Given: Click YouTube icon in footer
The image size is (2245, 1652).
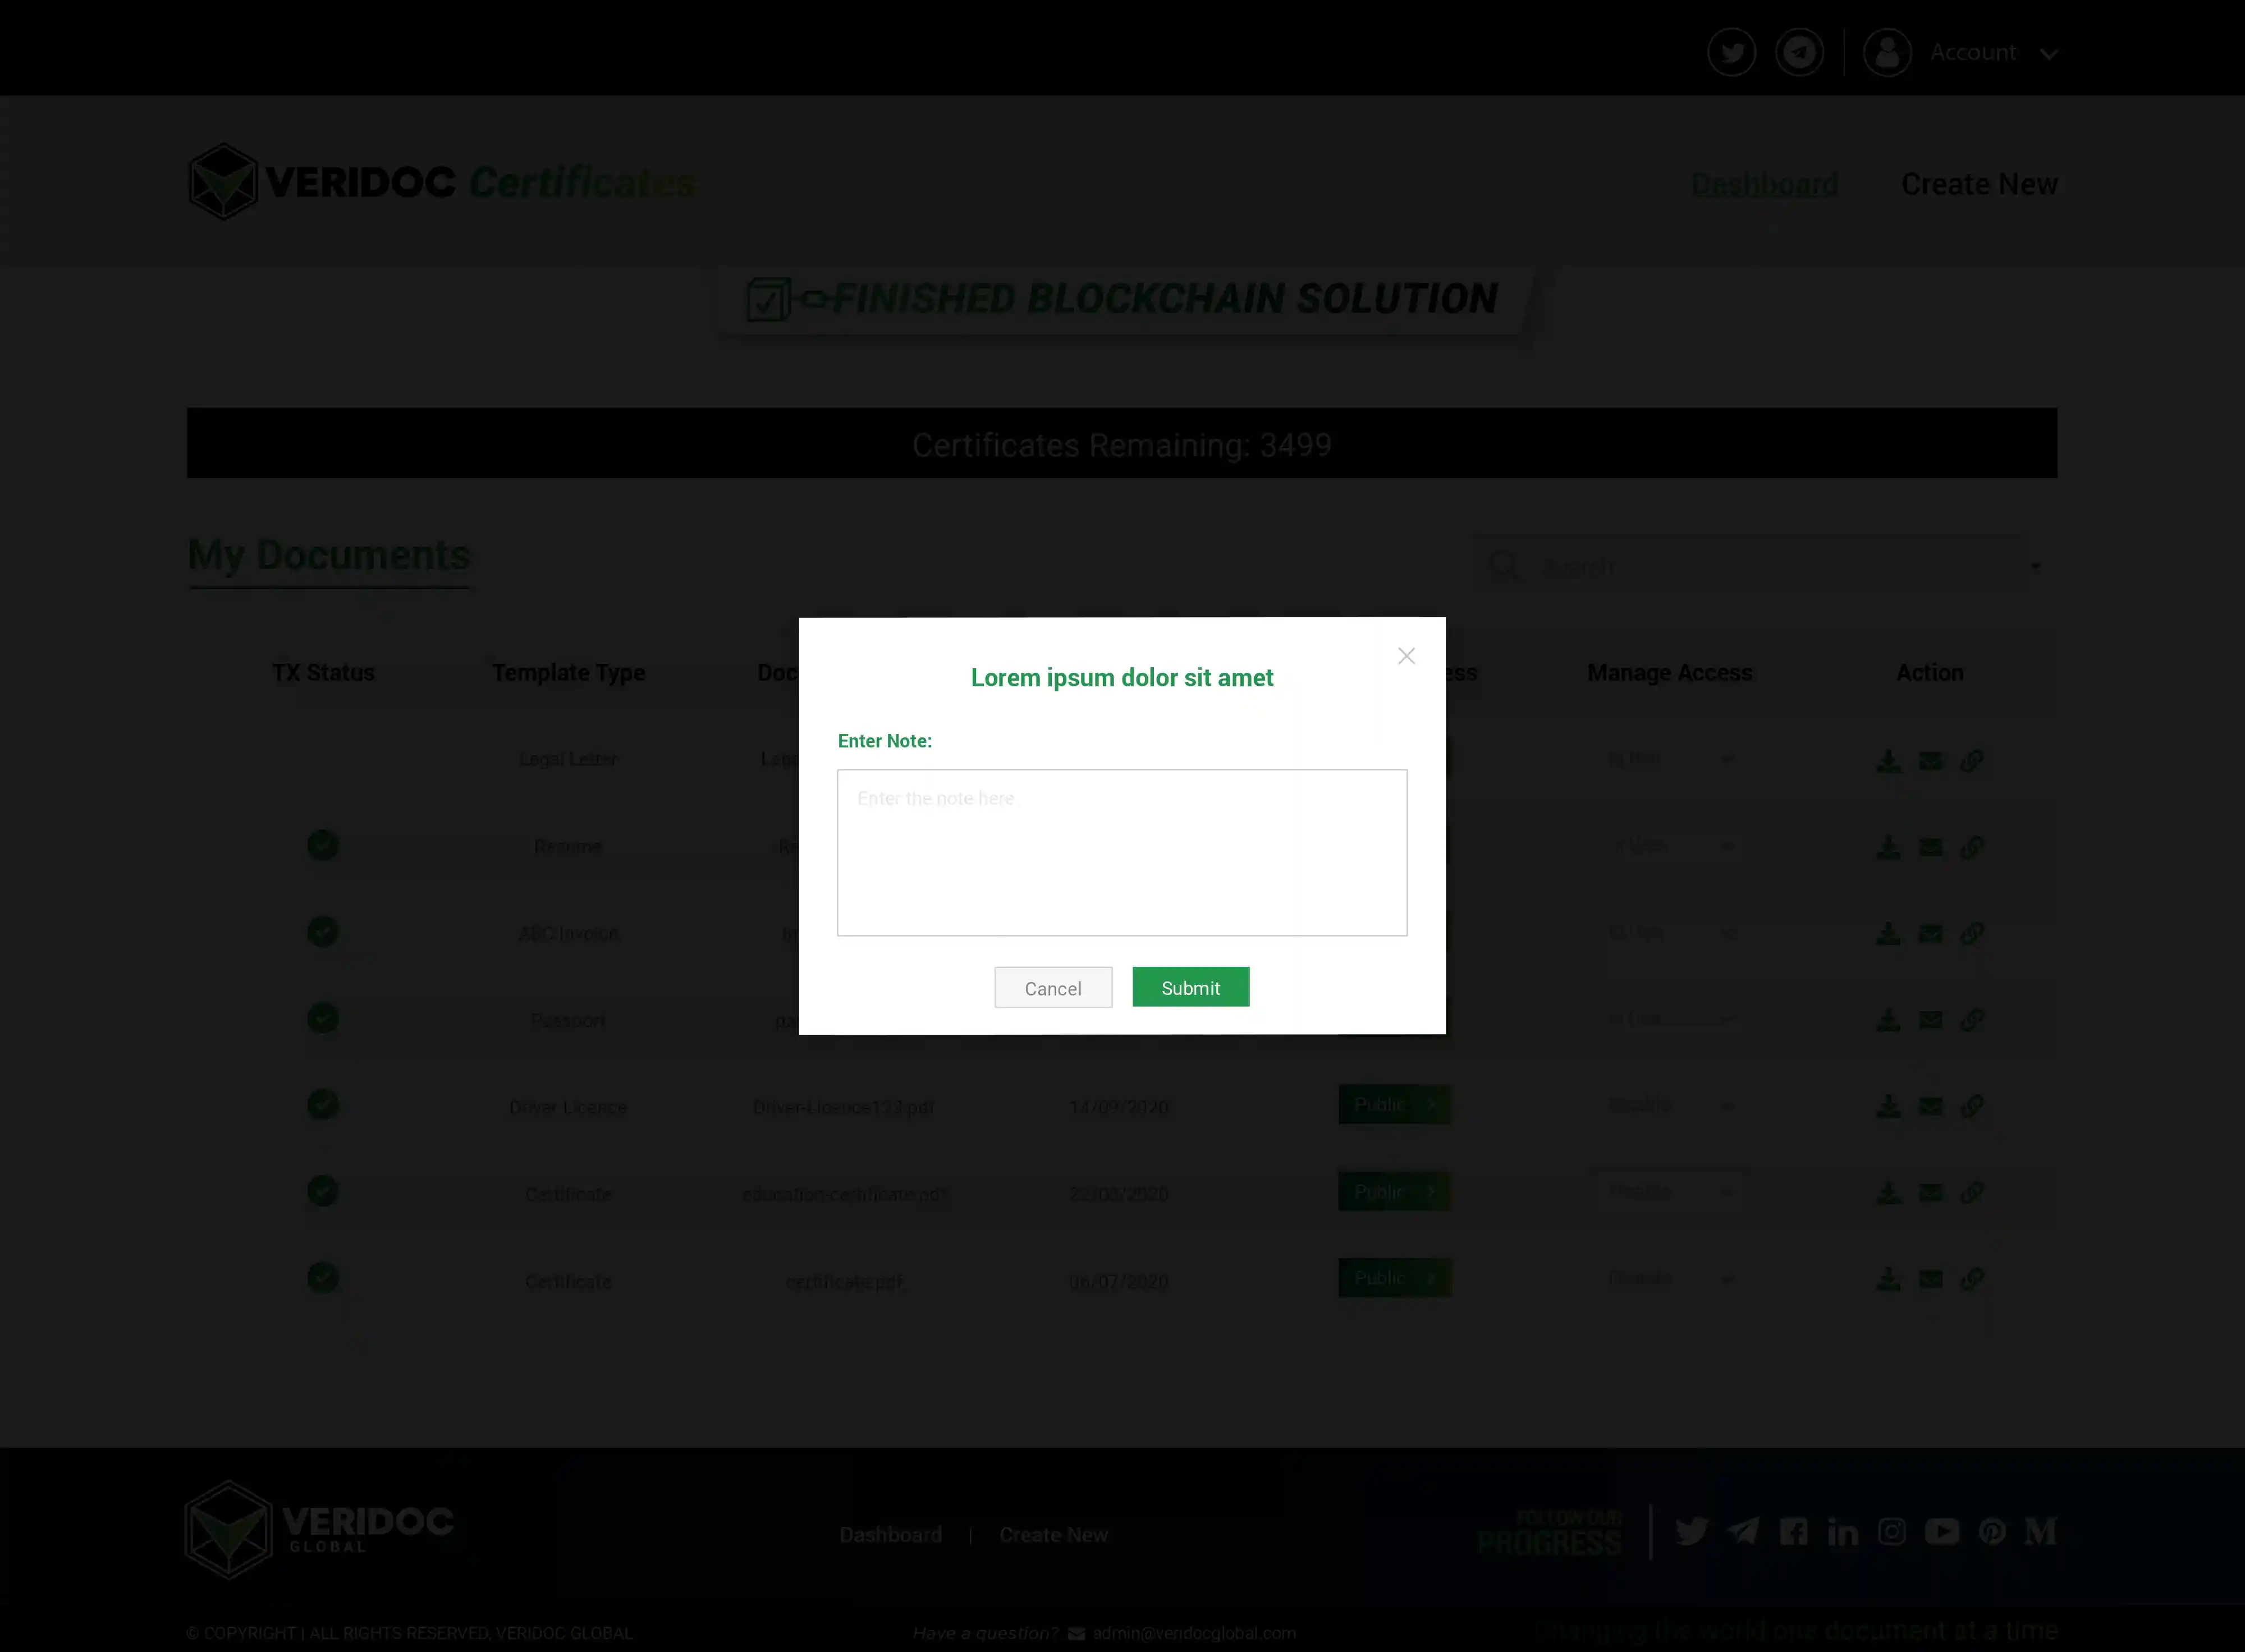Looking at the screenshot, I should click(x=1941, y=1532).
